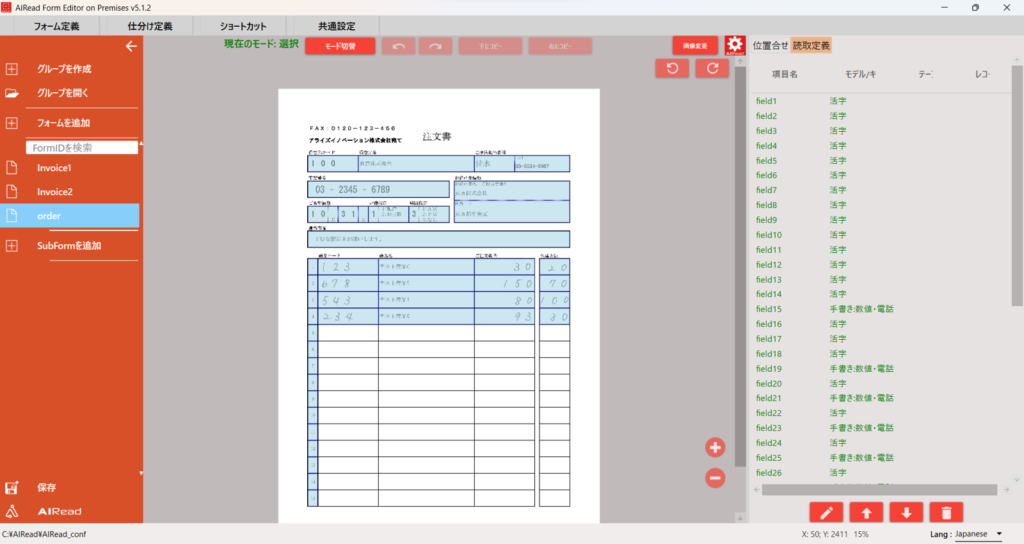The height and width of the screenshot is (544, 1024).
Task: Open the 仕分け定義 menu tab
Action: [x=150, y=26]
